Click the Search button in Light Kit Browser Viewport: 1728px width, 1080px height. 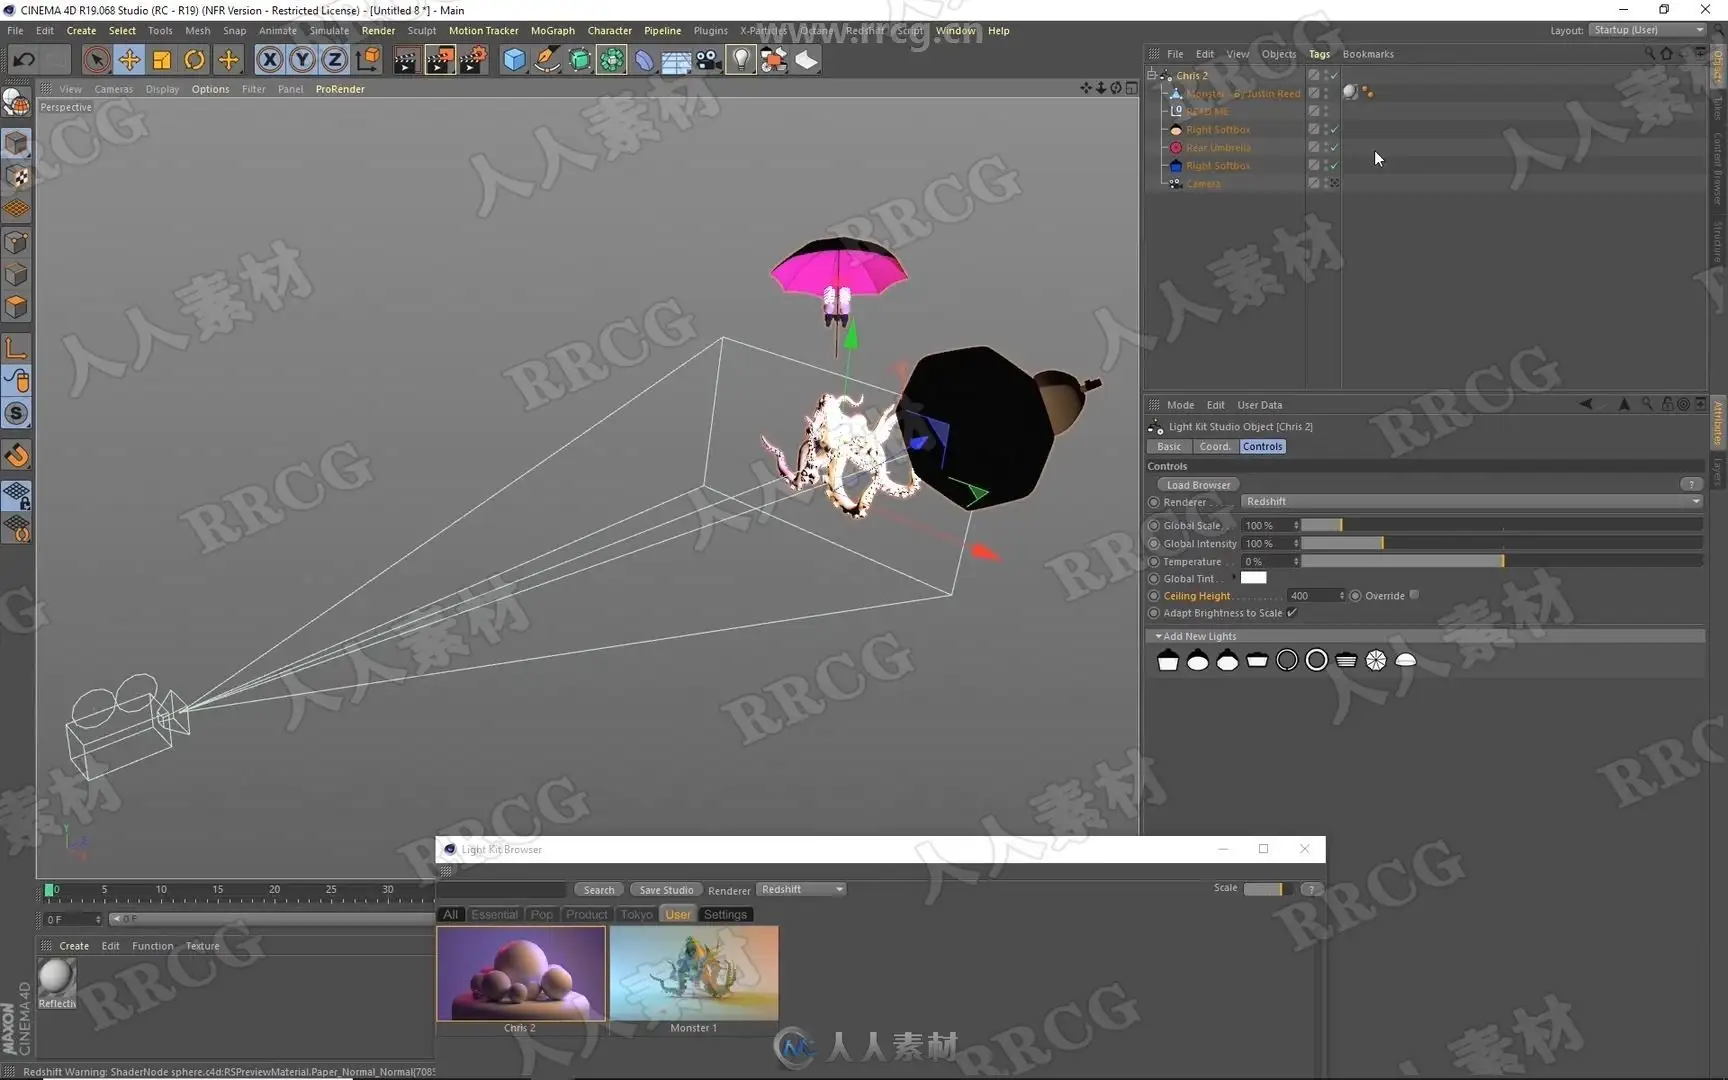[599, 890]
